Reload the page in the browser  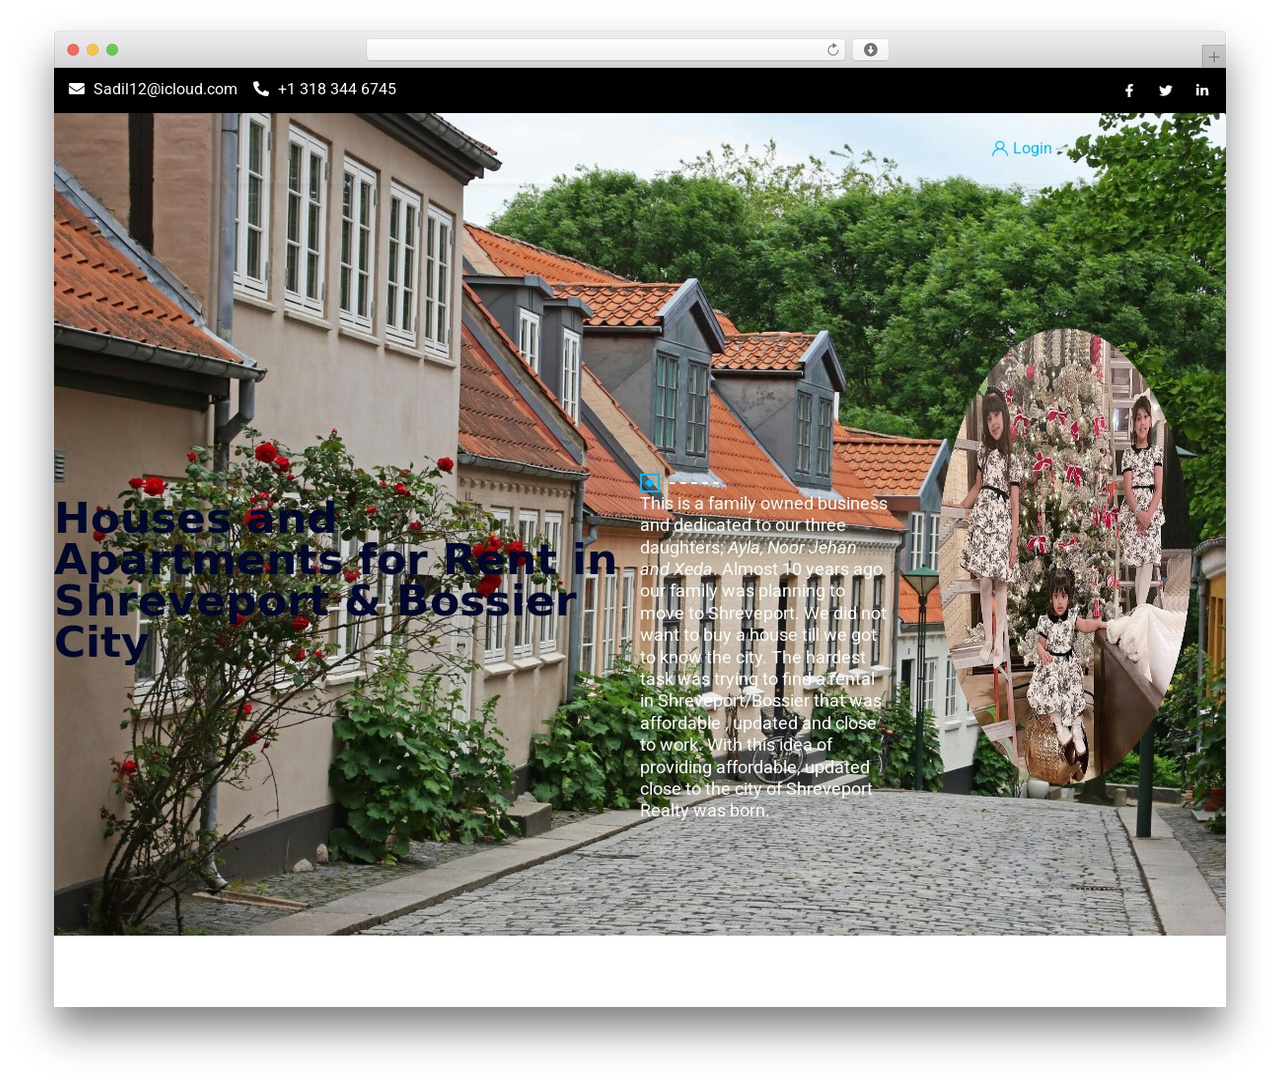(x=833, y=50)
